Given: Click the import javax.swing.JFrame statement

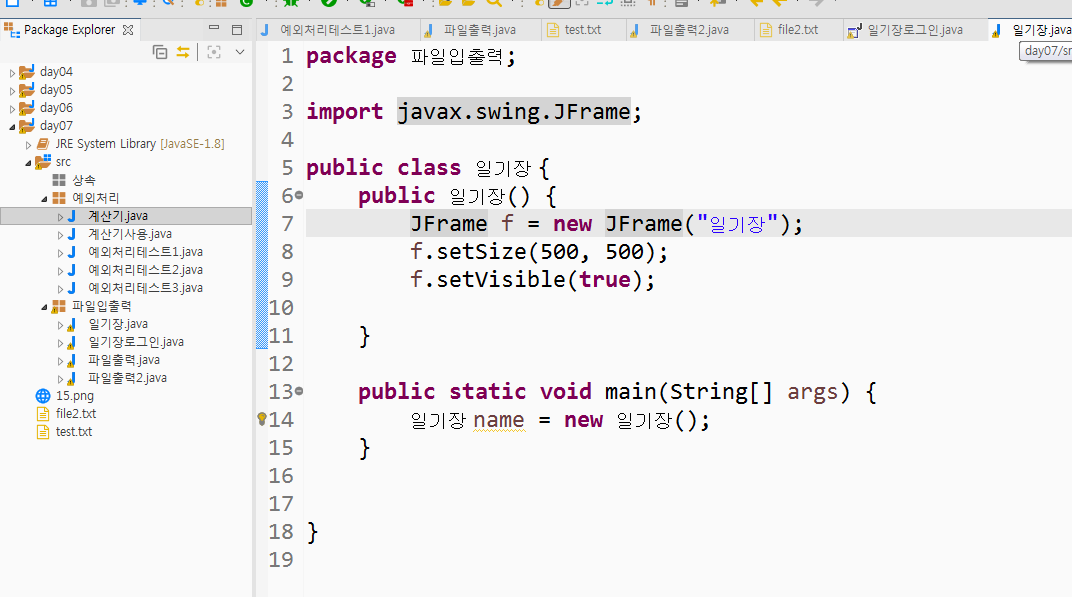Looking at the screenshot, I should click(x=474, y=111).
